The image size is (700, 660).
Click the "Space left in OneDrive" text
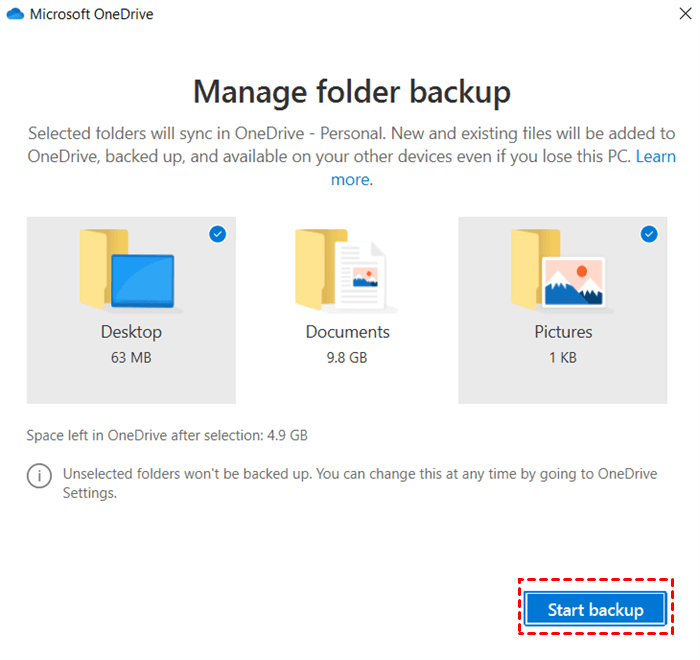[167, 435]
